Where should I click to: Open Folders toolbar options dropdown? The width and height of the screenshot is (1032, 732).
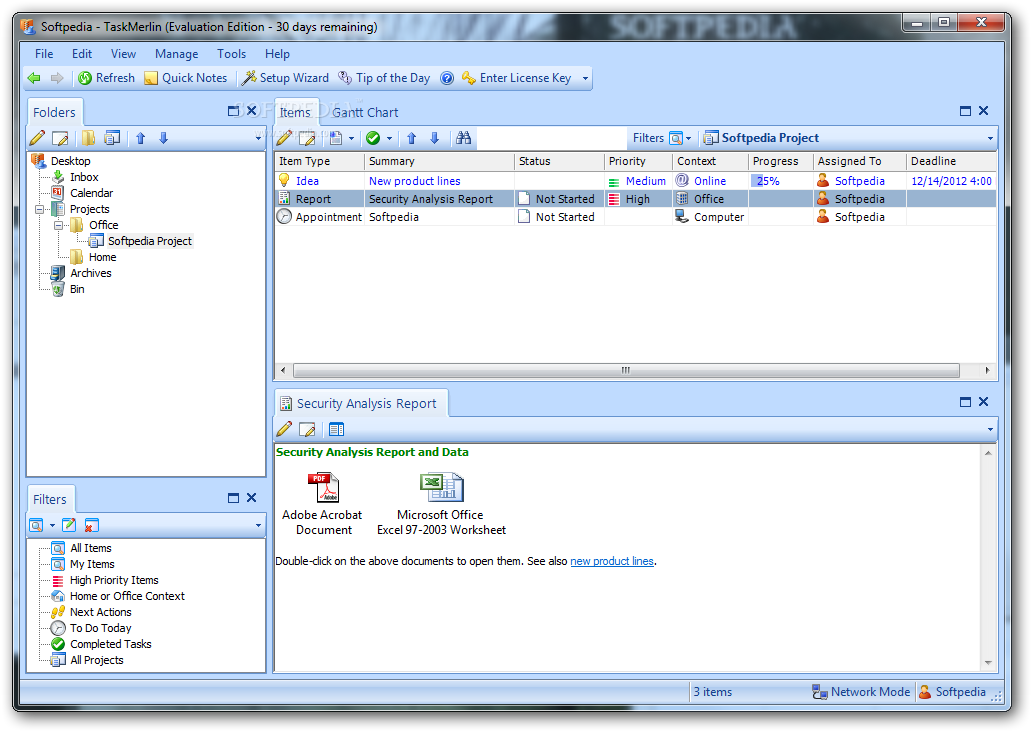[258, 138]
